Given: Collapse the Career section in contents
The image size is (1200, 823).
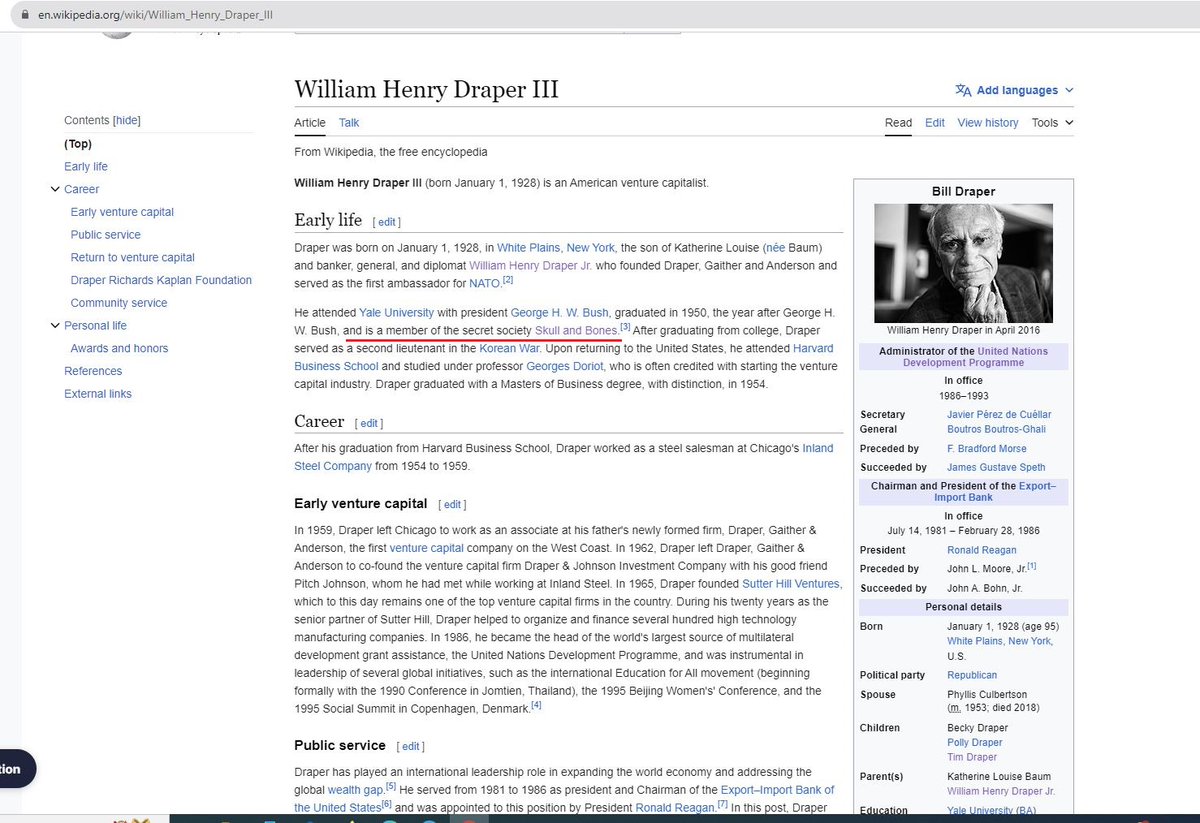Looking at the screenshot, I should (55, 189).
